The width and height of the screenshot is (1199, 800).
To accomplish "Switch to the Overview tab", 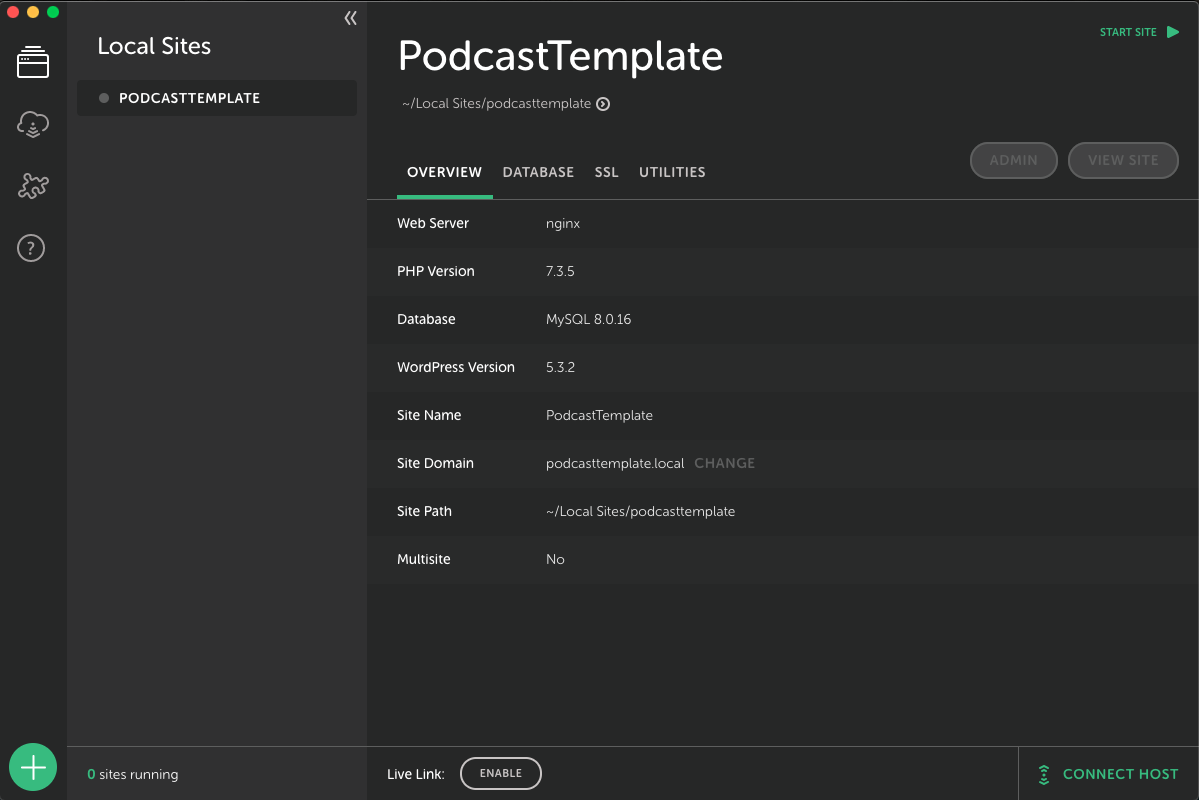I will (444, 172).
